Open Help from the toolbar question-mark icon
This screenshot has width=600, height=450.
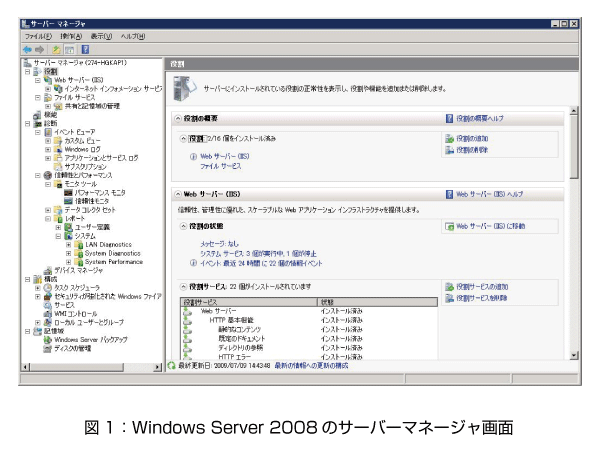click(x=85, y=49)
